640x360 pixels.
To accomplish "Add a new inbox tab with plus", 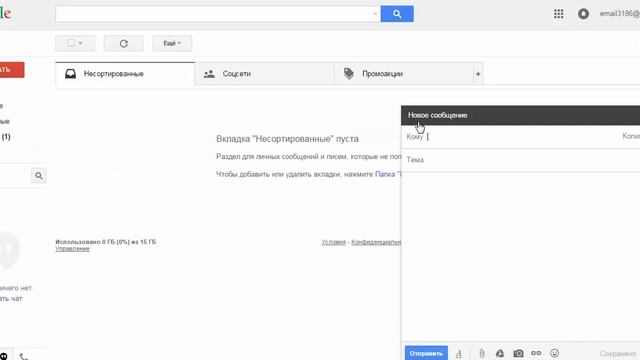I will (478, 74).
